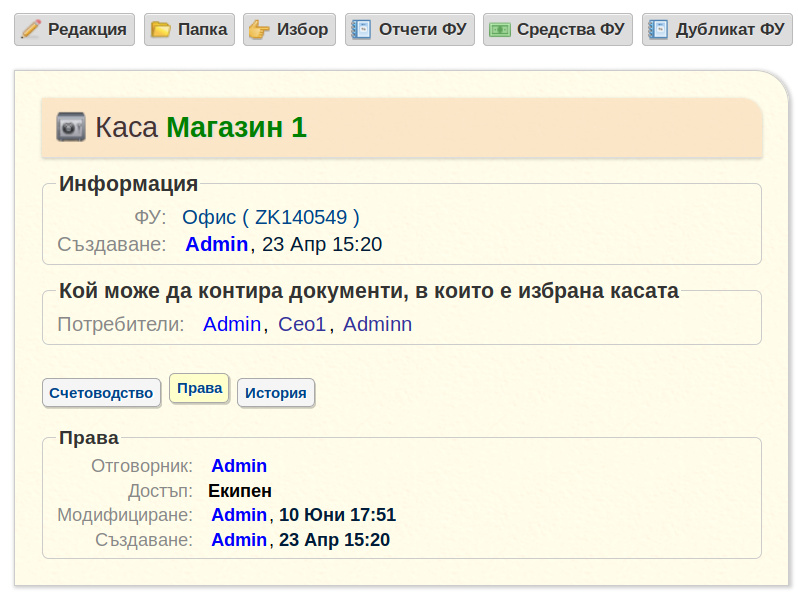
Task: Switch to the История tab
Action: pyautogui.click(x=276, y=393)
